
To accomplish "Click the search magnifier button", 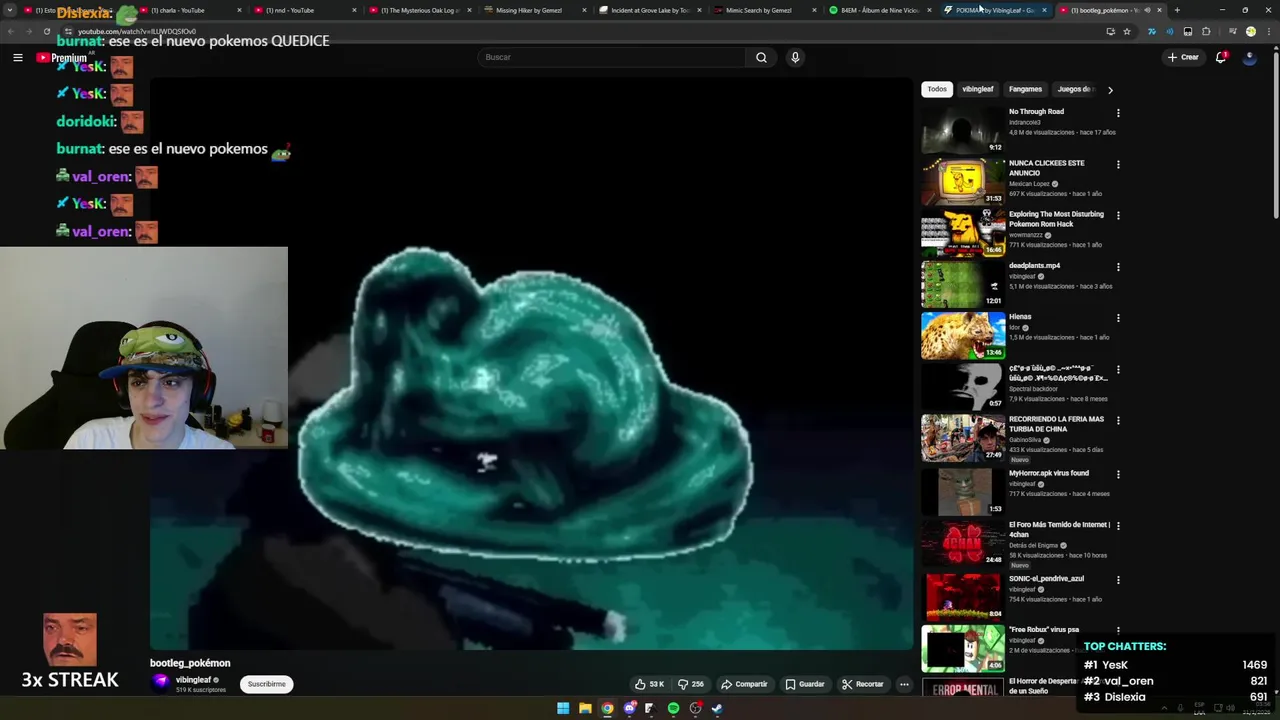I will 761,57.
